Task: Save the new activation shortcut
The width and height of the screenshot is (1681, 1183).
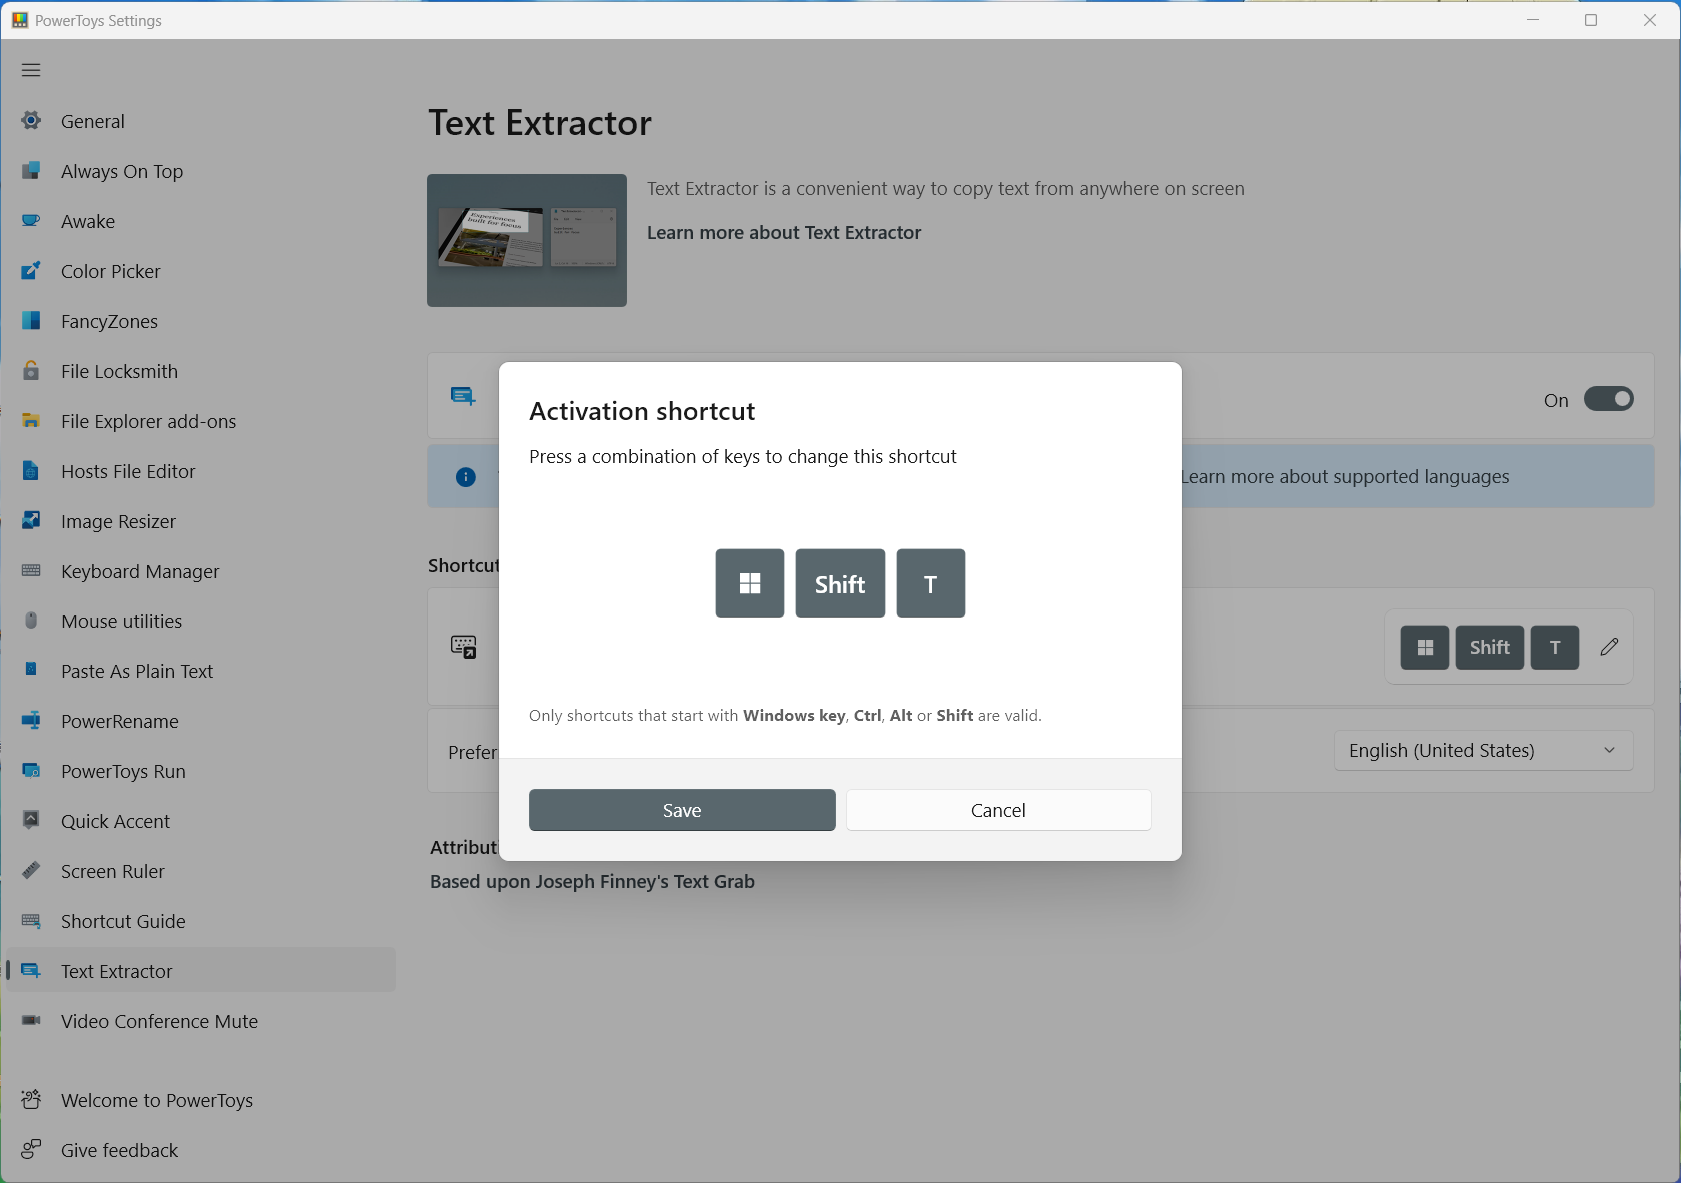Action: (681, 810)
